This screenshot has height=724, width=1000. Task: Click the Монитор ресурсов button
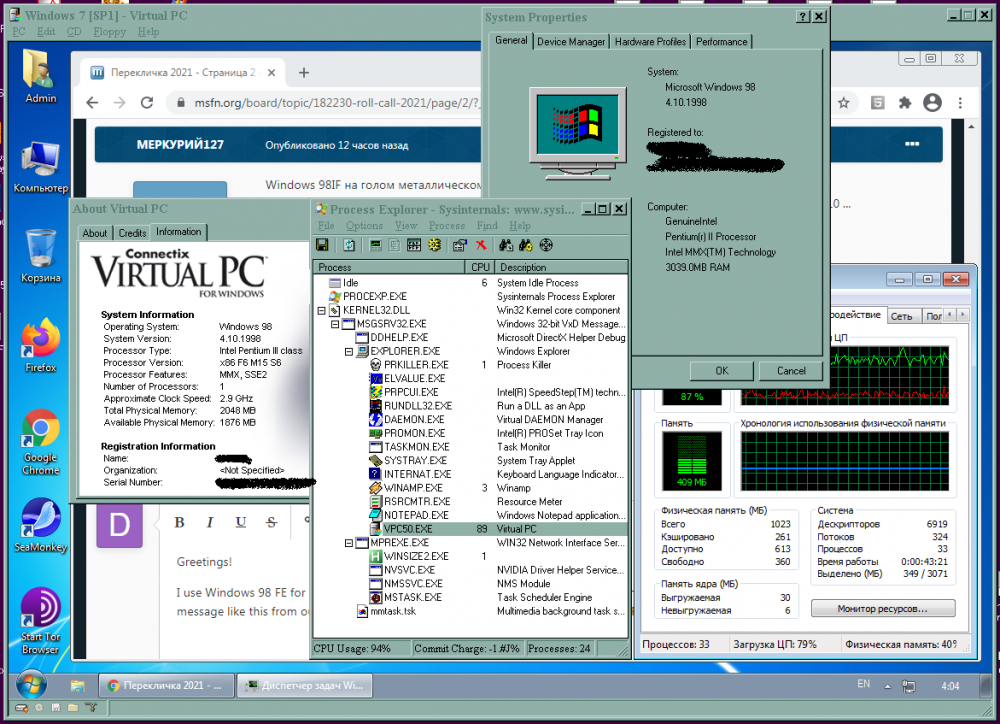[882, 608]
